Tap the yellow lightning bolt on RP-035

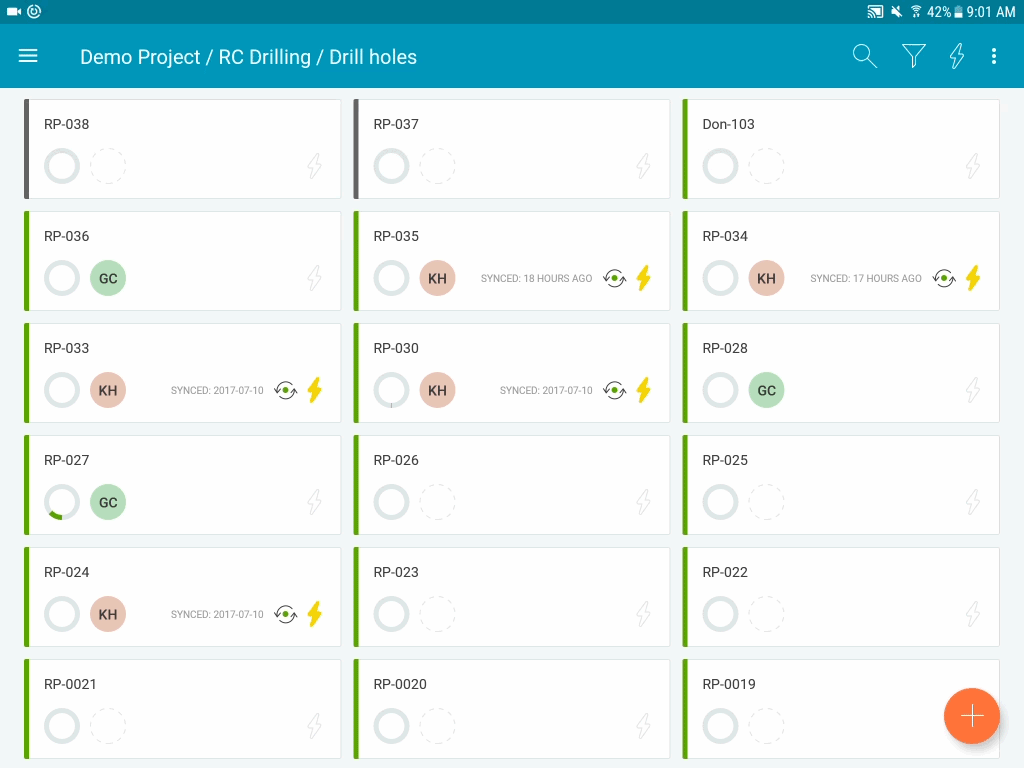(643, 278)
